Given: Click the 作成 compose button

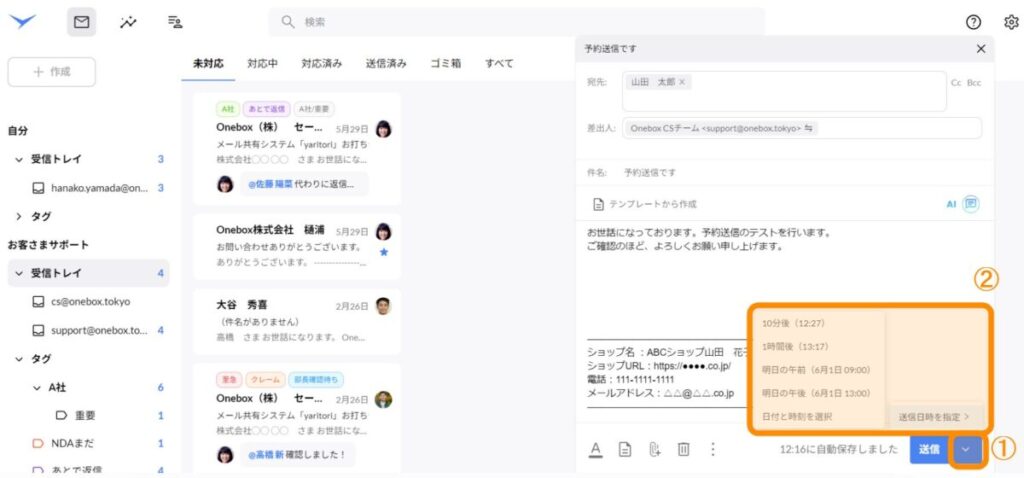Looking at the screenshot, I should 51,72.
